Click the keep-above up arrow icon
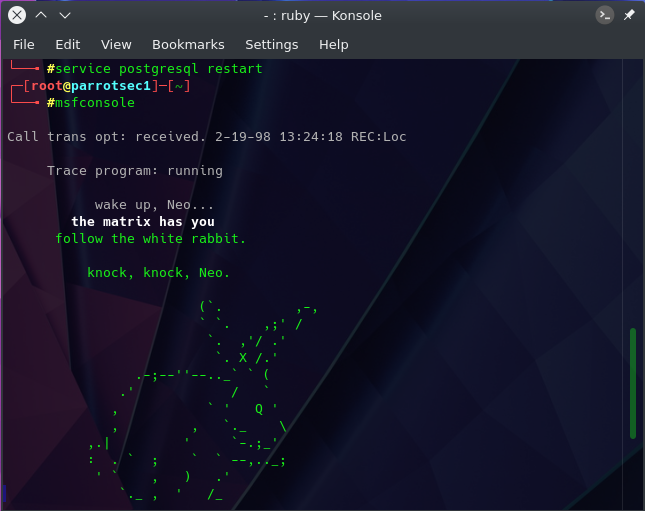Viewport: 645px width, 511px height. click(41, 15)
